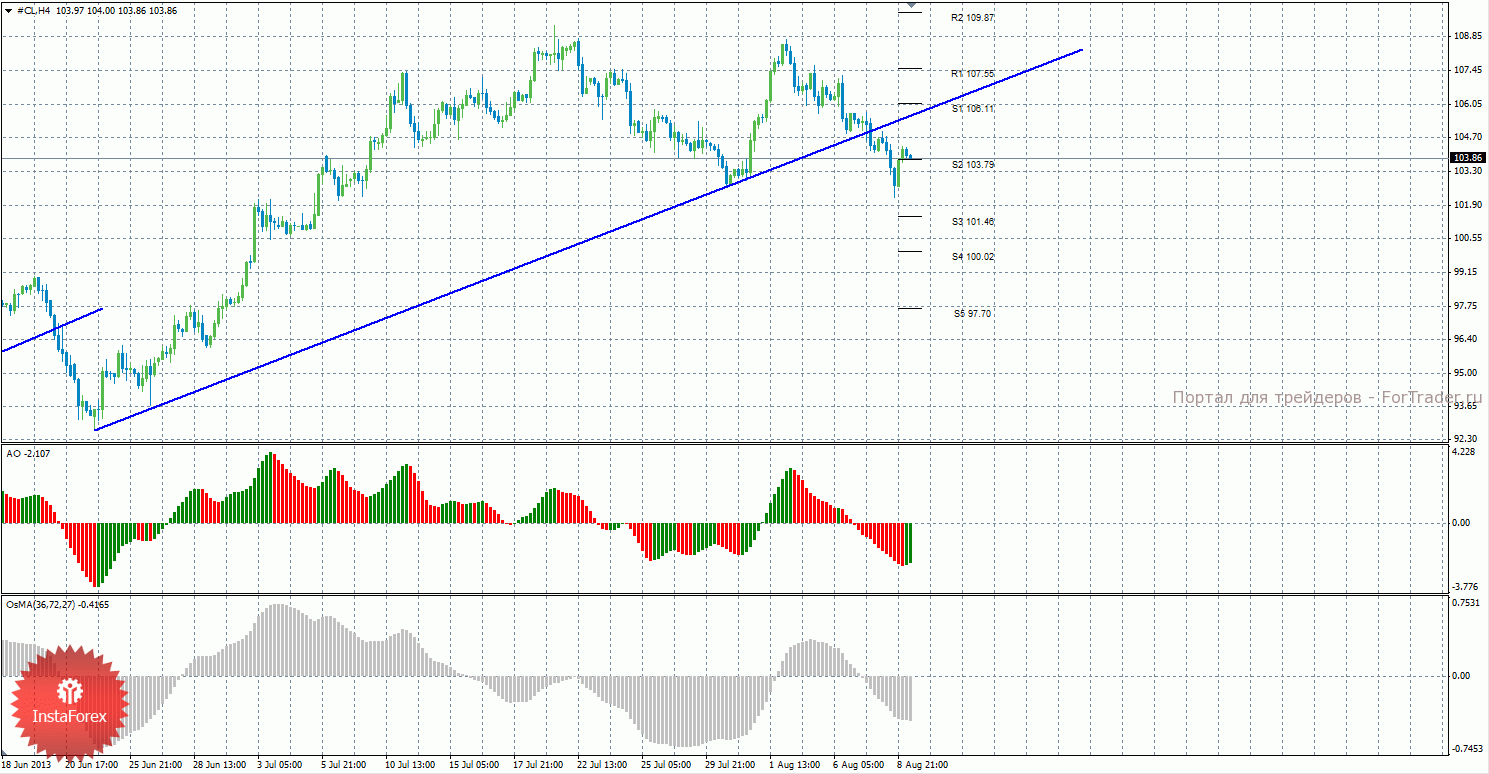
Task: Click the S3 101.46 support label
Action: 972,221
